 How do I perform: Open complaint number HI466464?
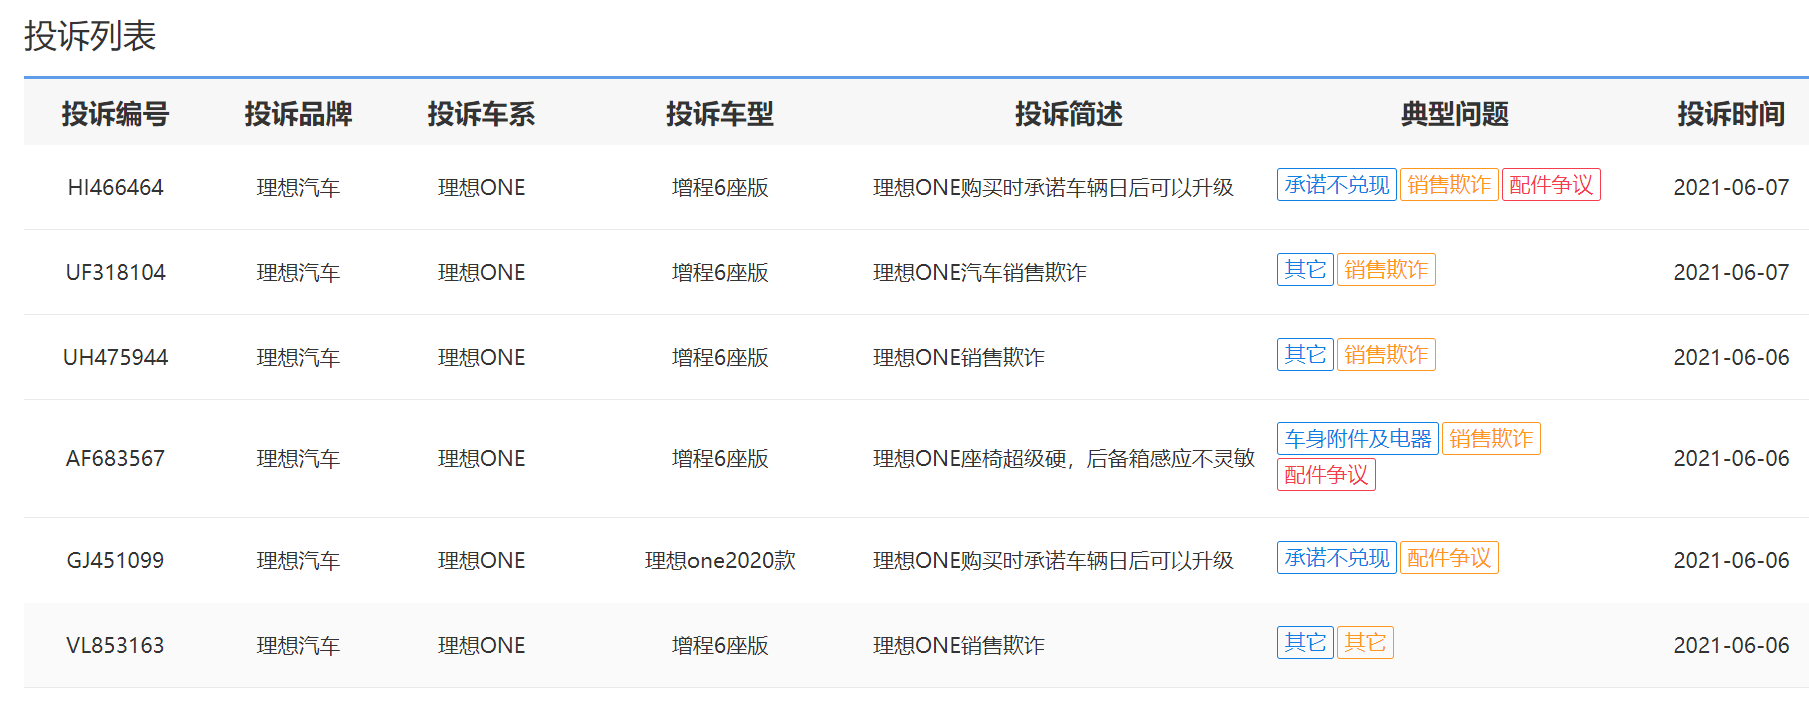(115, 187)
